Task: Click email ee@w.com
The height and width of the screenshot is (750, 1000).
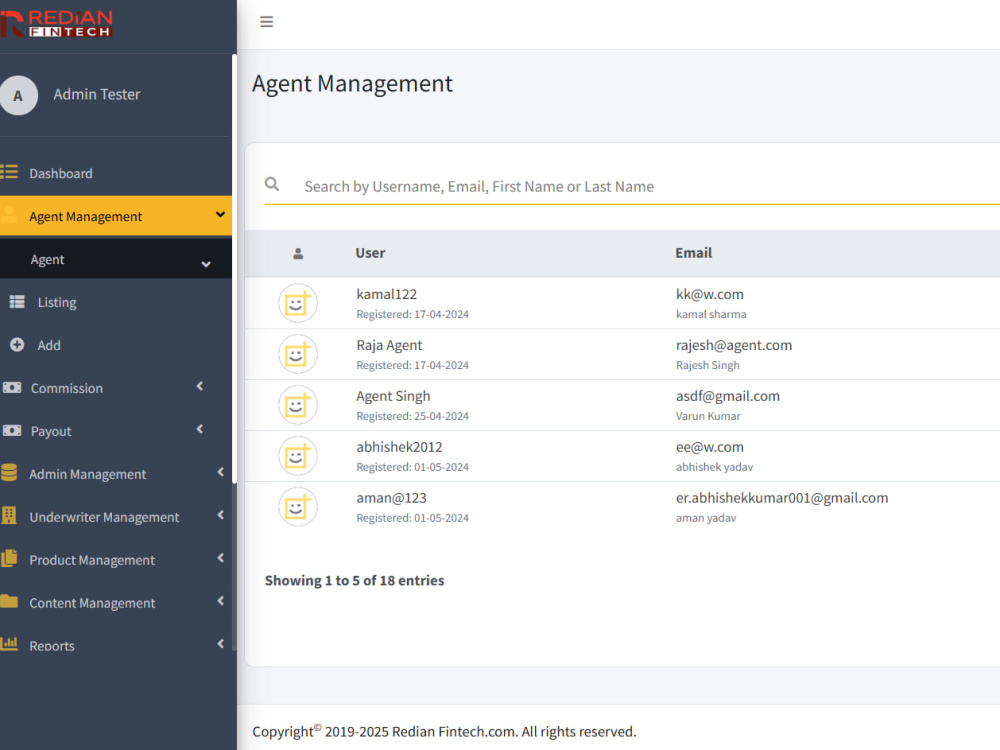Action: pos(710,447)
